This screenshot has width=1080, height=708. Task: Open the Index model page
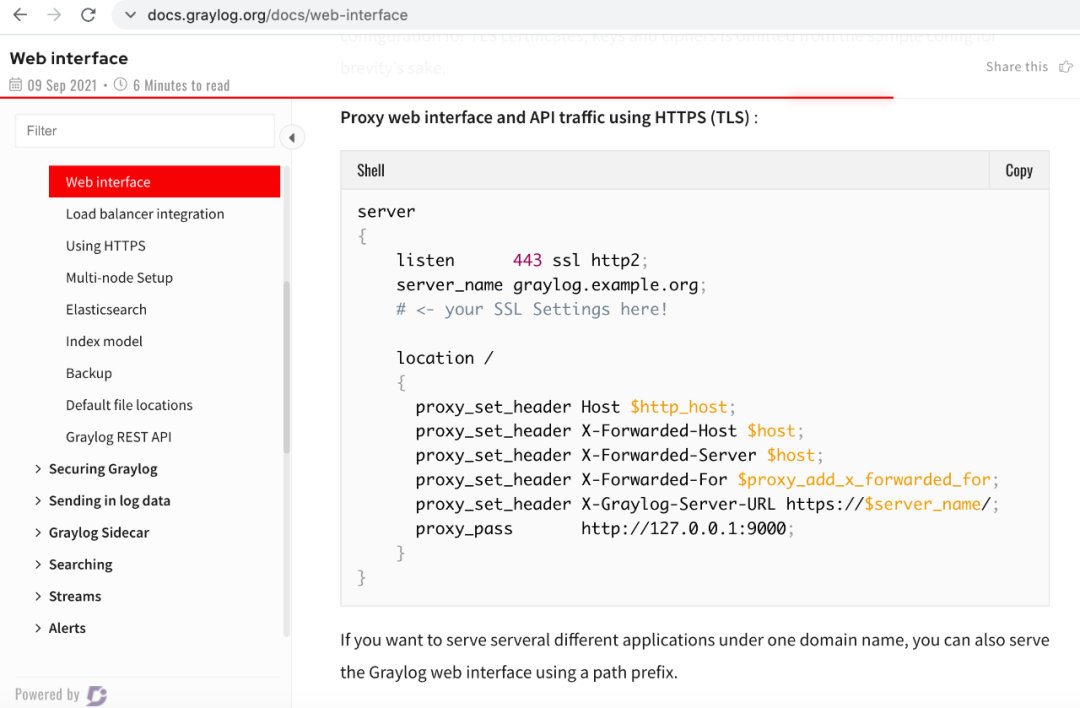point(104,342)
